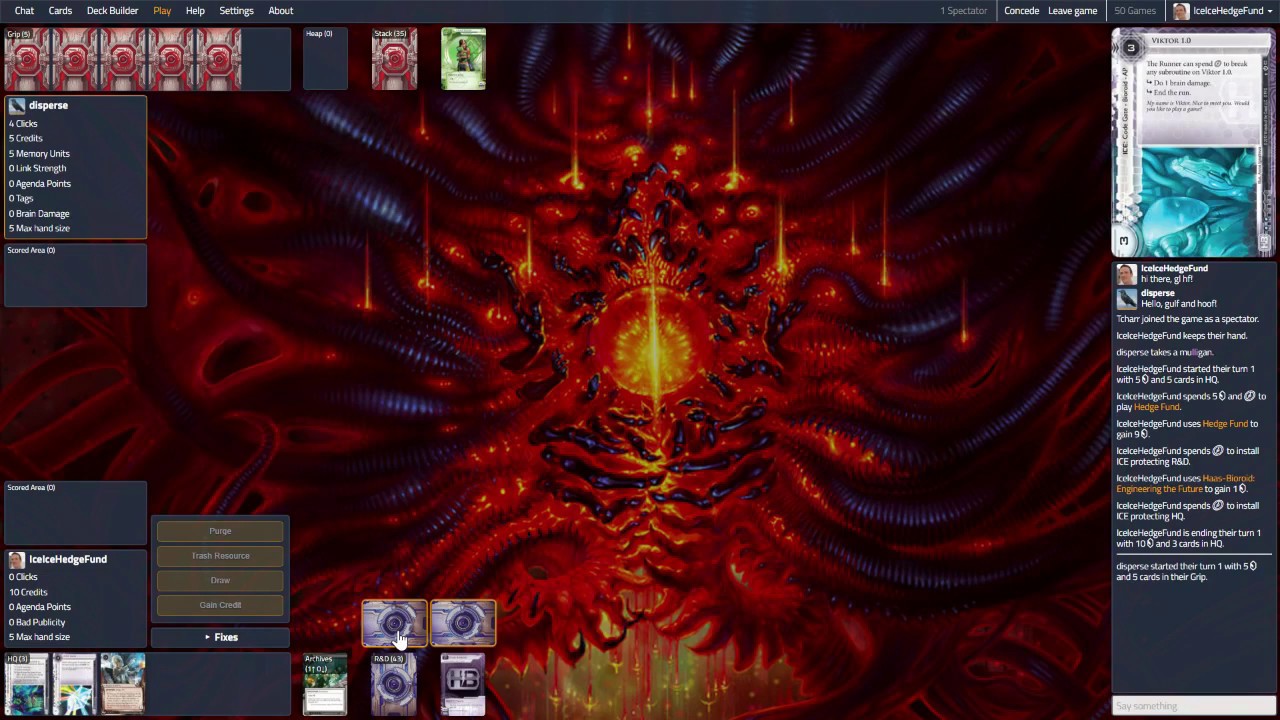Click the '0 Tags' stat
Viewport: 1280px width, 720px height.
[21, 199]
